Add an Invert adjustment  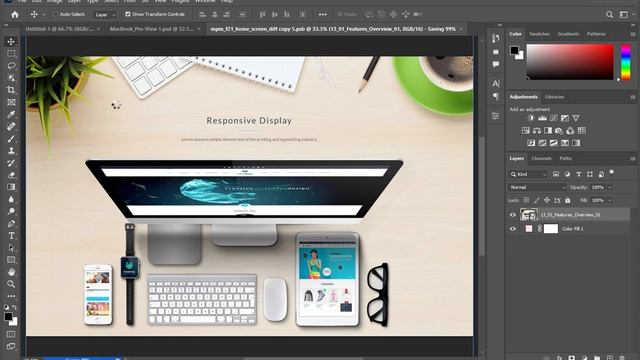531,143
